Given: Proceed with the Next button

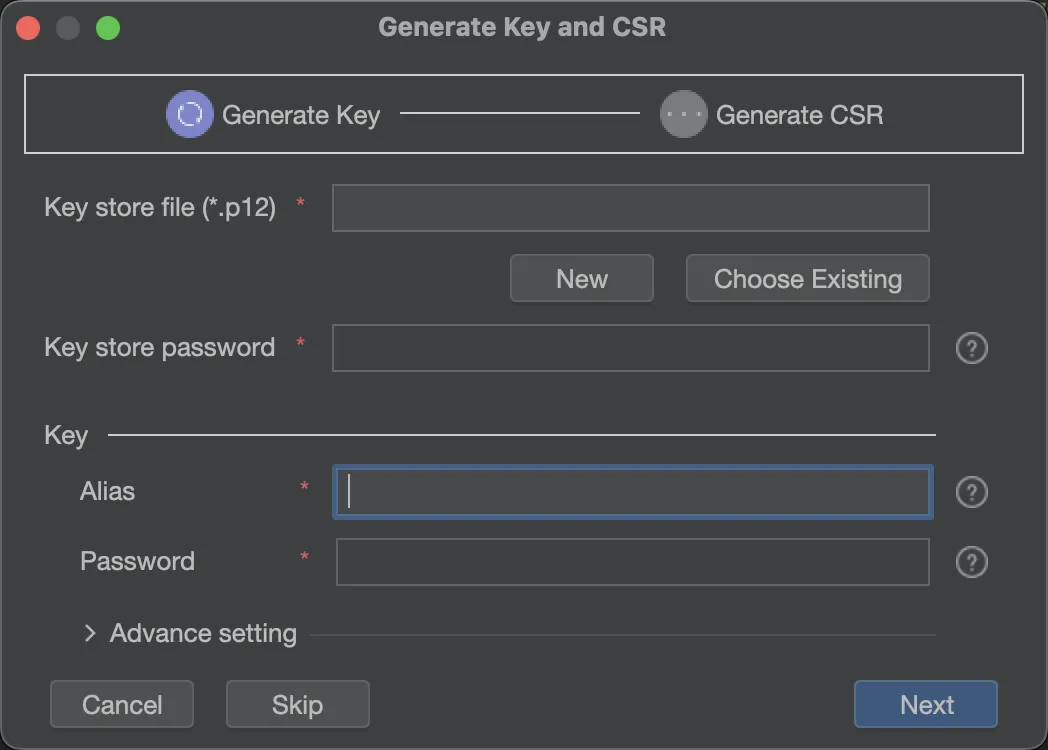Looking at the screenshot, I should [x=926, y=705].
